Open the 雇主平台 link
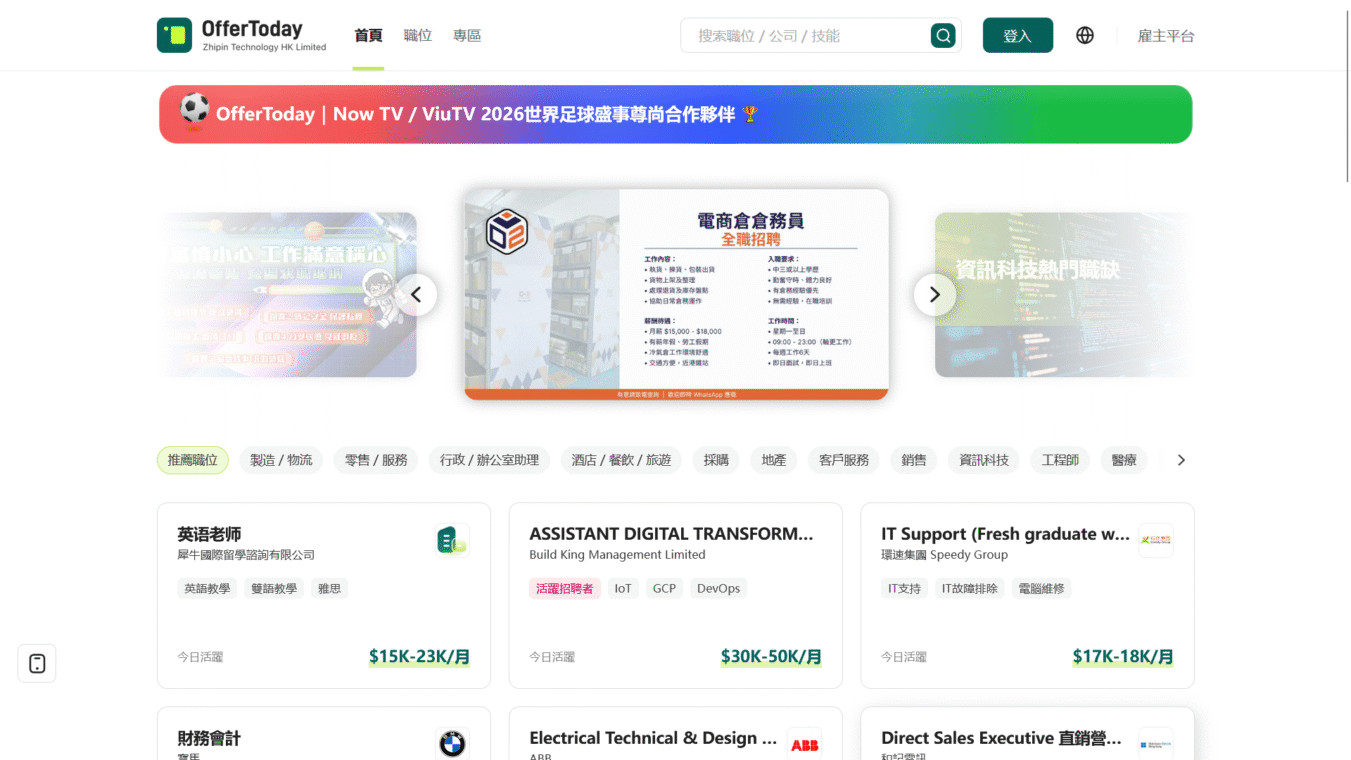This screenshot has width=1351, height=760. coord(1166,35)
